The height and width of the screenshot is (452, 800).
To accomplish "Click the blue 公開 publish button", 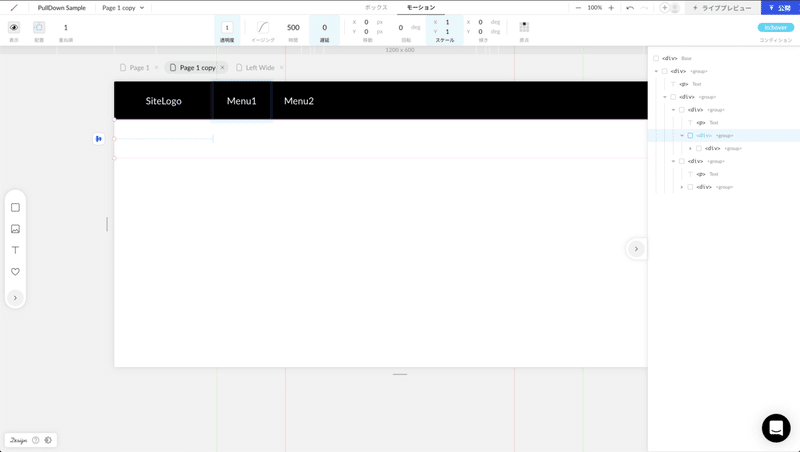I will coord(780,8).
